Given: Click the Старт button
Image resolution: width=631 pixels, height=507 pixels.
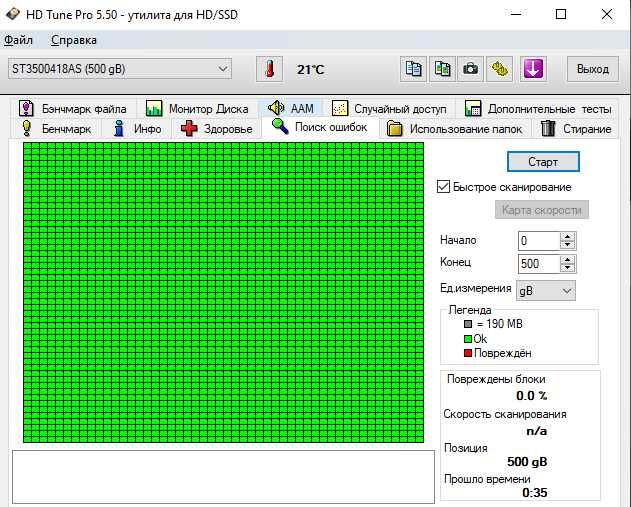Looking at the screenshot, I should 543,162.
